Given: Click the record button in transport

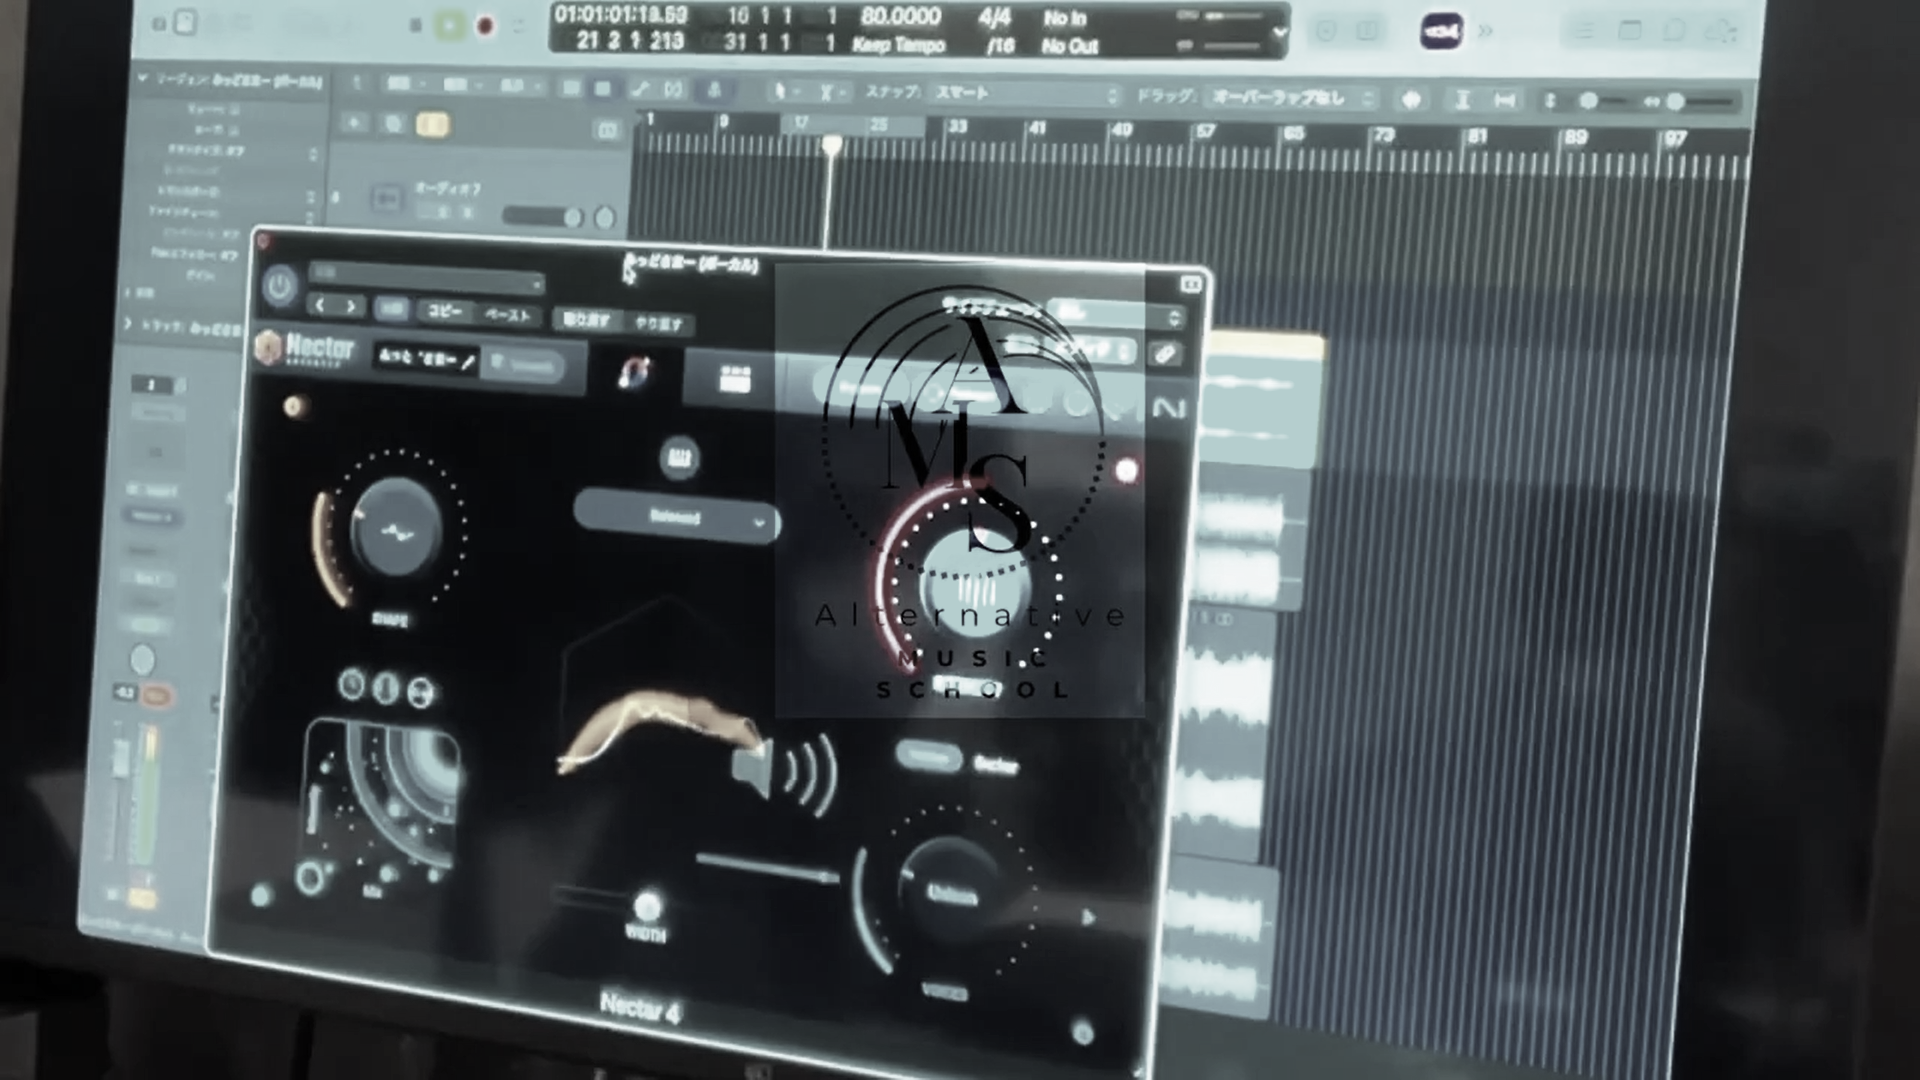Looking at the screenshot, I should tap(485, 26).
